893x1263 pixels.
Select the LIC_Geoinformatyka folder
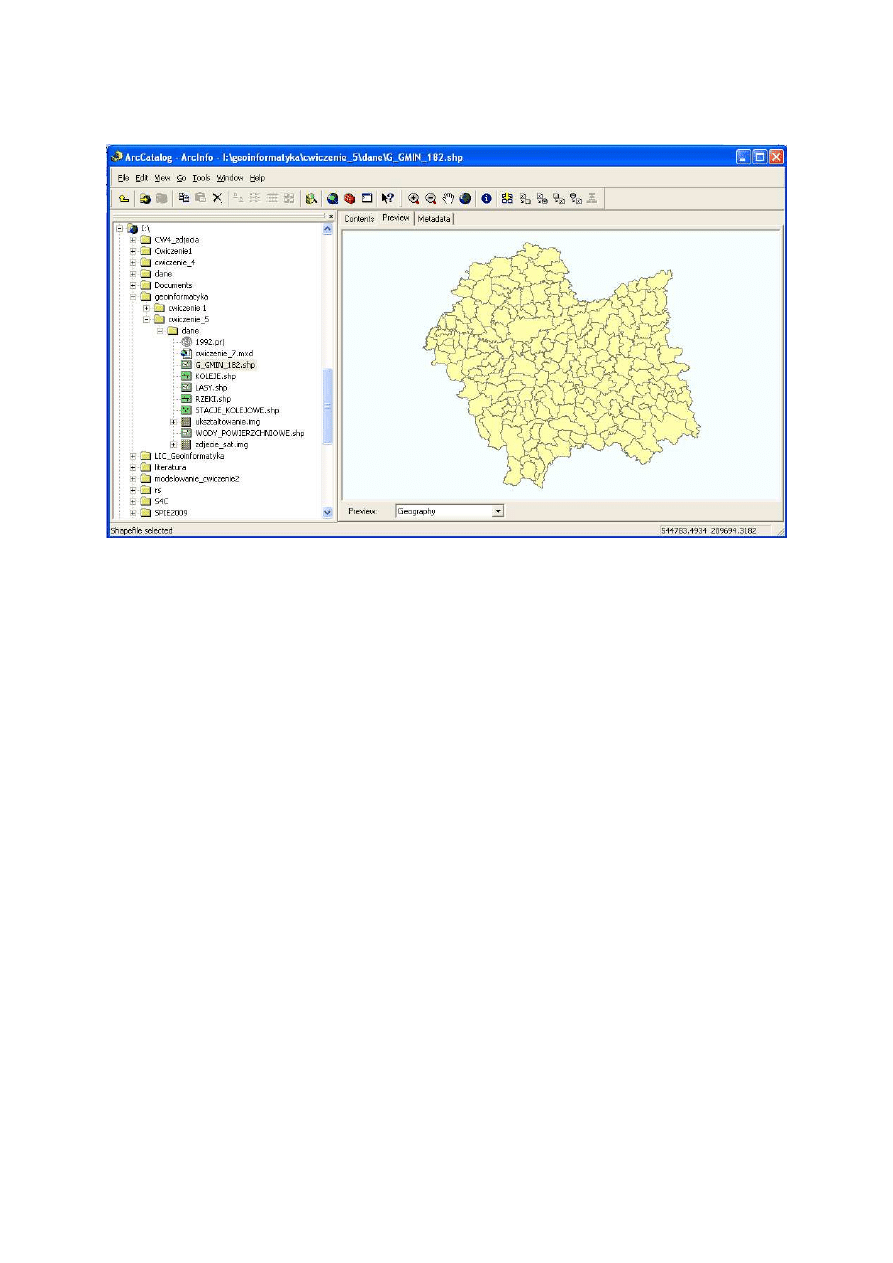point(182,456)
